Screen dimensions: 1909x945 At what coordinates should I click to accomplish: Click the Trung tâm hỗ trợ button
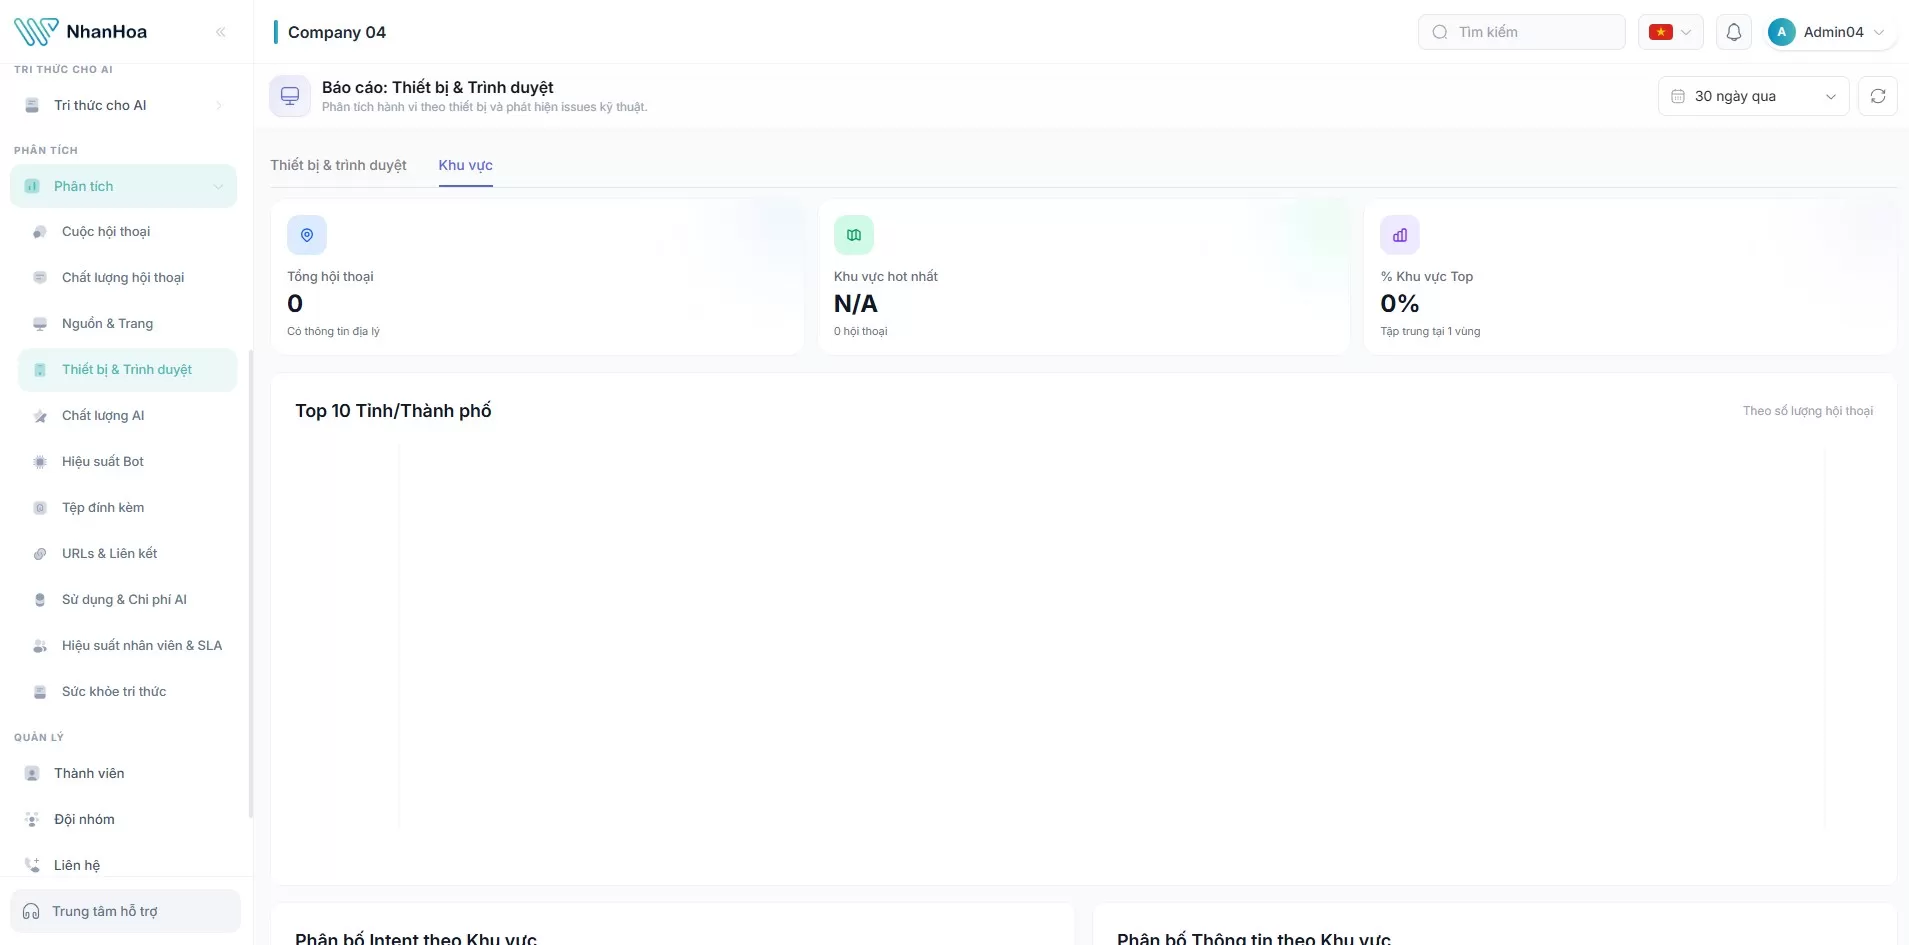126,911
